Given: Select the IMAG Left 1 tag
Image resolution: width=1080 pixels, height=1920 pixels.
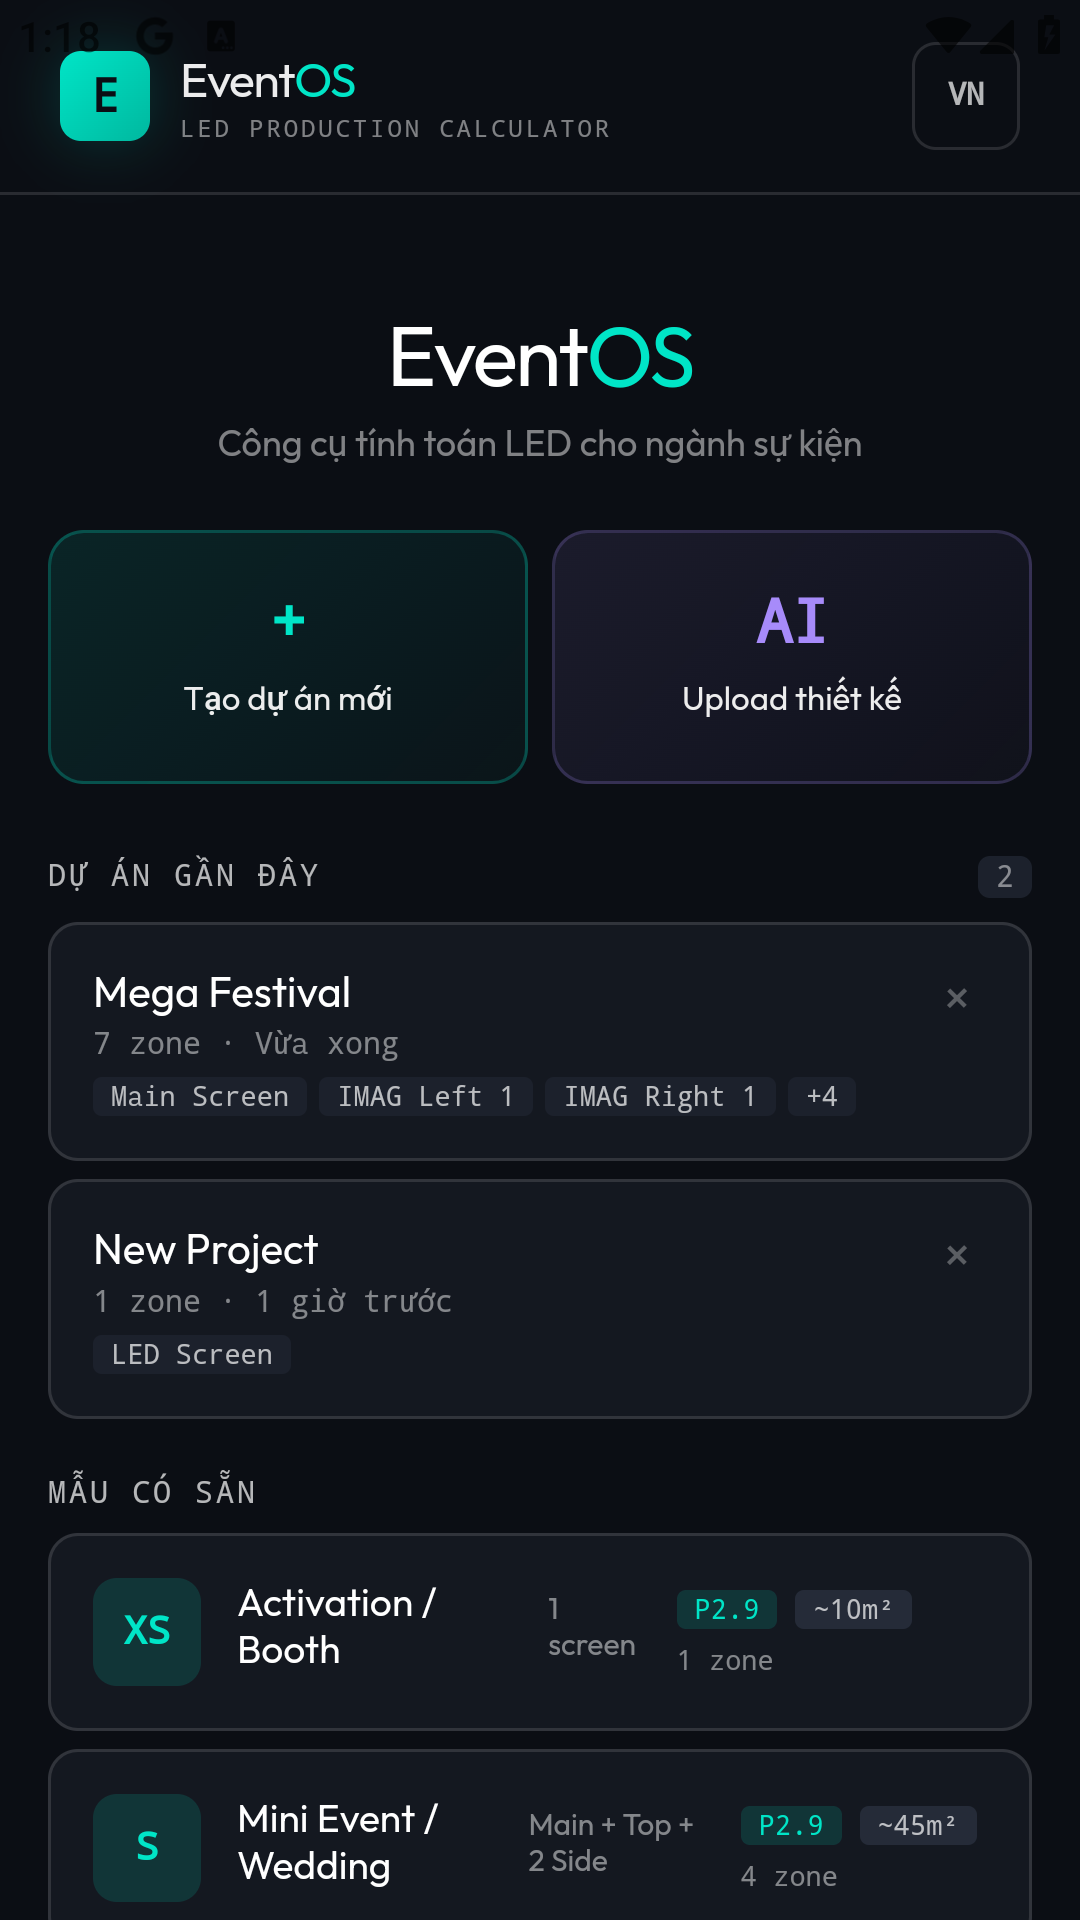Looking at the screenshot, I should (x=425, y=1097).
